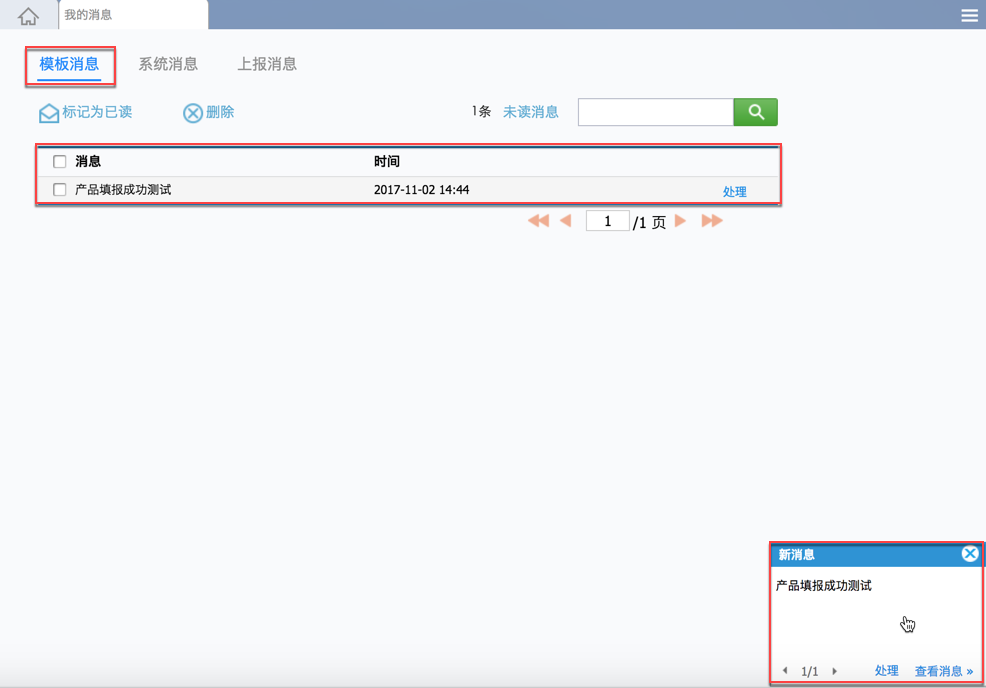Click the 消息 column header

[x=88, y=162]
